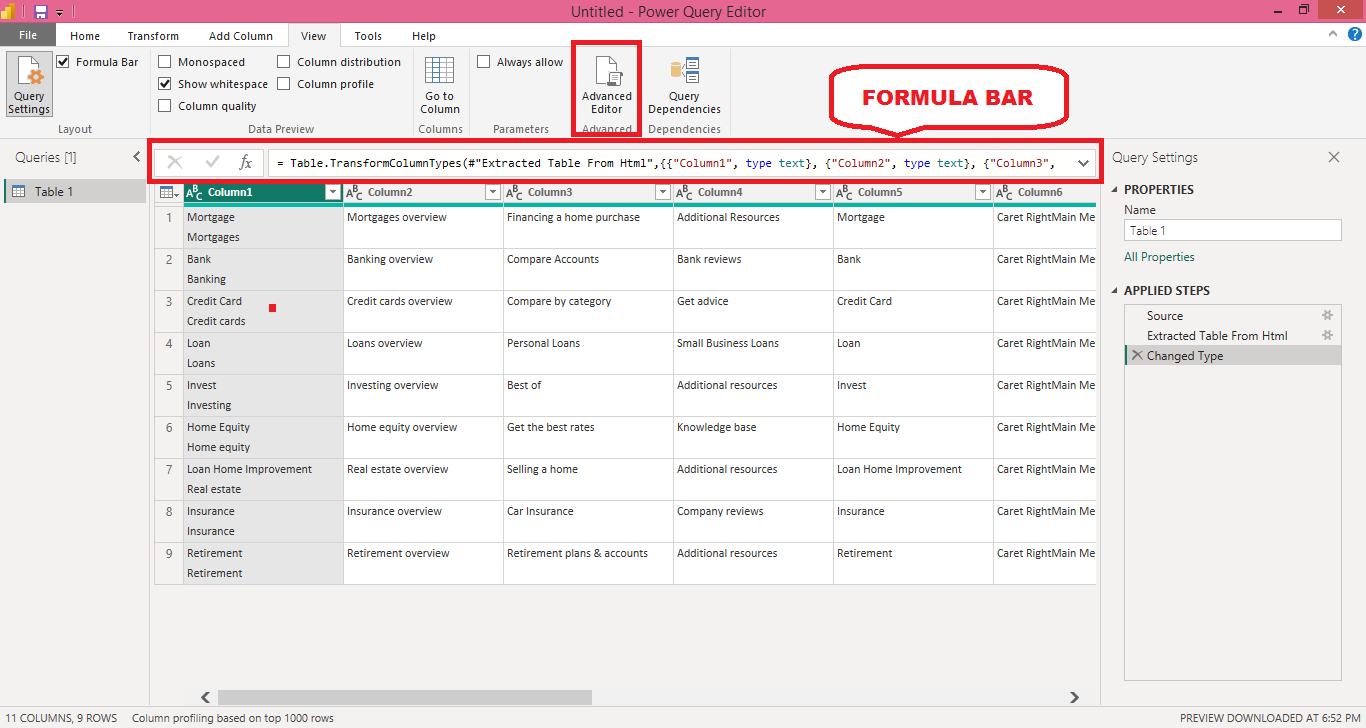Collapse the APPLIED STEPS section

tap(1115, 291)
